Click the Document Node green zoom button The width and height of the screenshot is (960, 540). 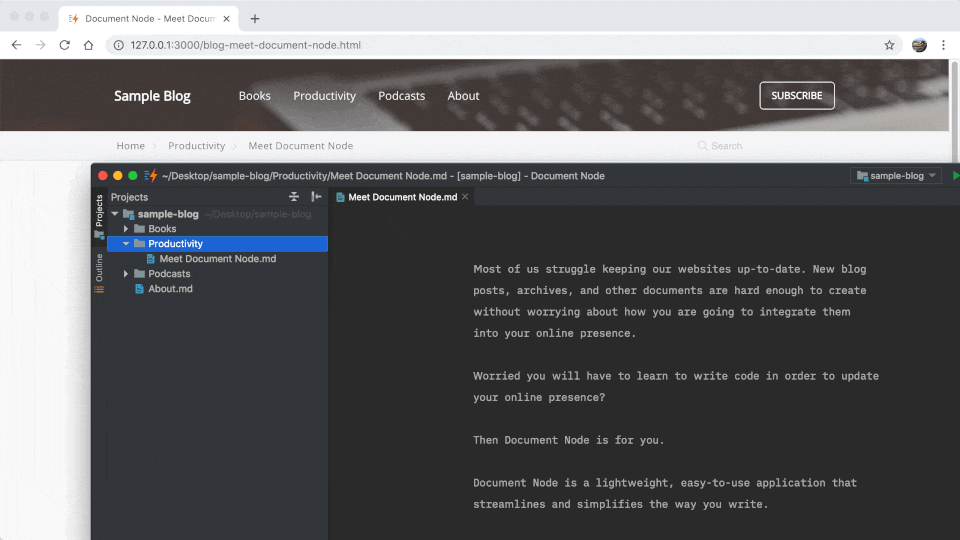coord(133,176)
